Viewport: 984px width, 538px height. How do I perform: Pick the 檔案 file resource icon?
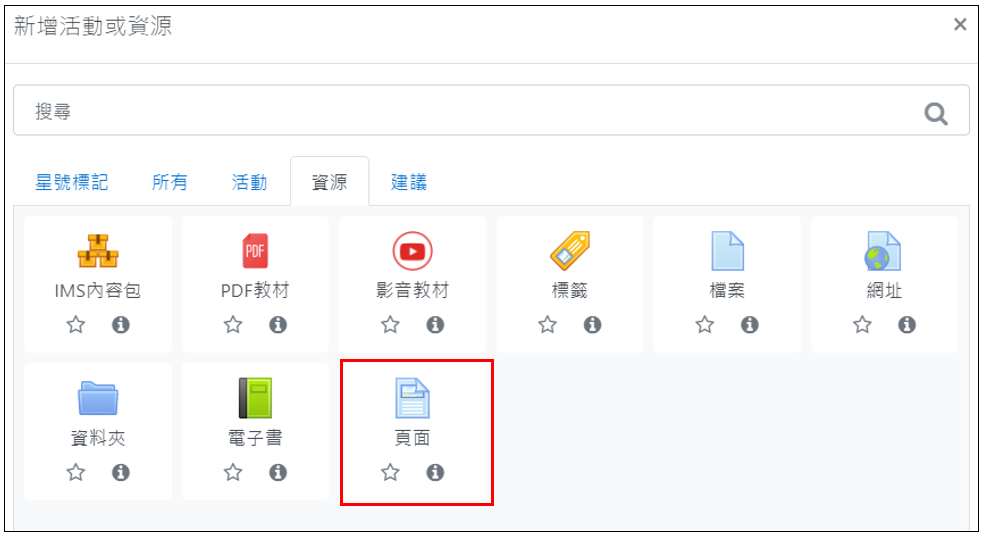point(727,250)
